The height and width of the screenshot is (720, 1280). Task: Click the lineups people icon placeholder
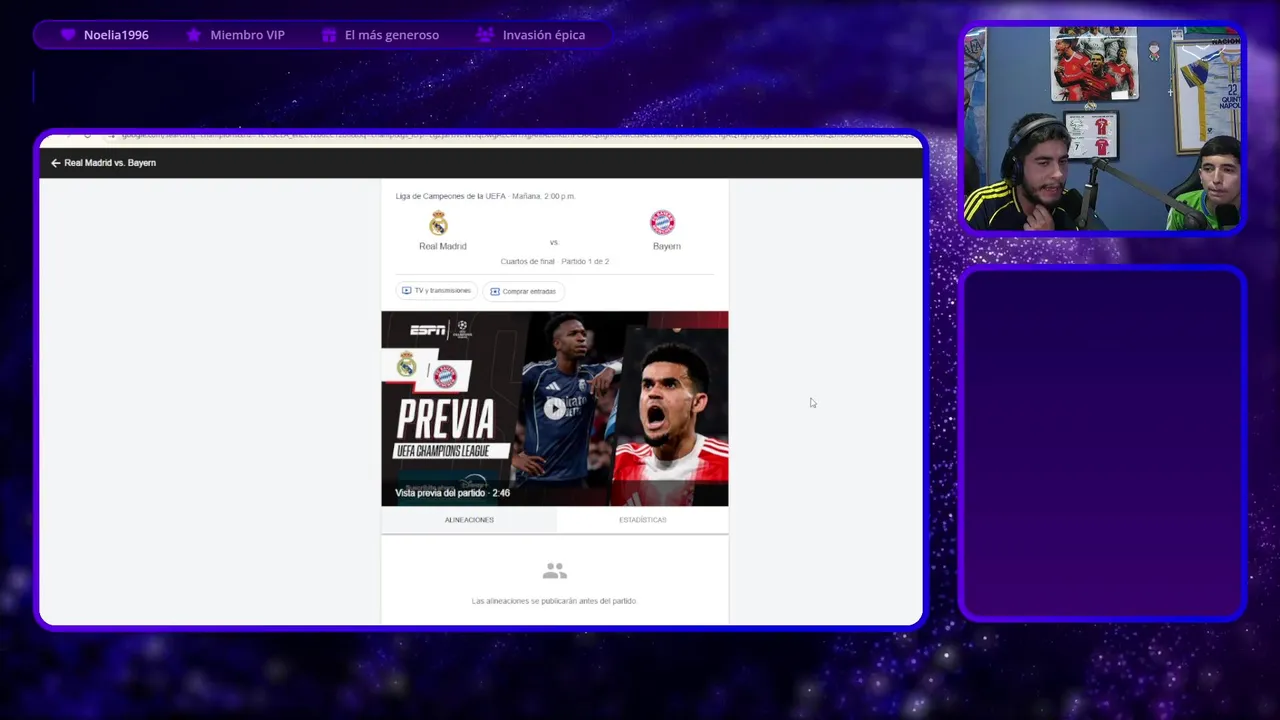[x=554, y=571]
